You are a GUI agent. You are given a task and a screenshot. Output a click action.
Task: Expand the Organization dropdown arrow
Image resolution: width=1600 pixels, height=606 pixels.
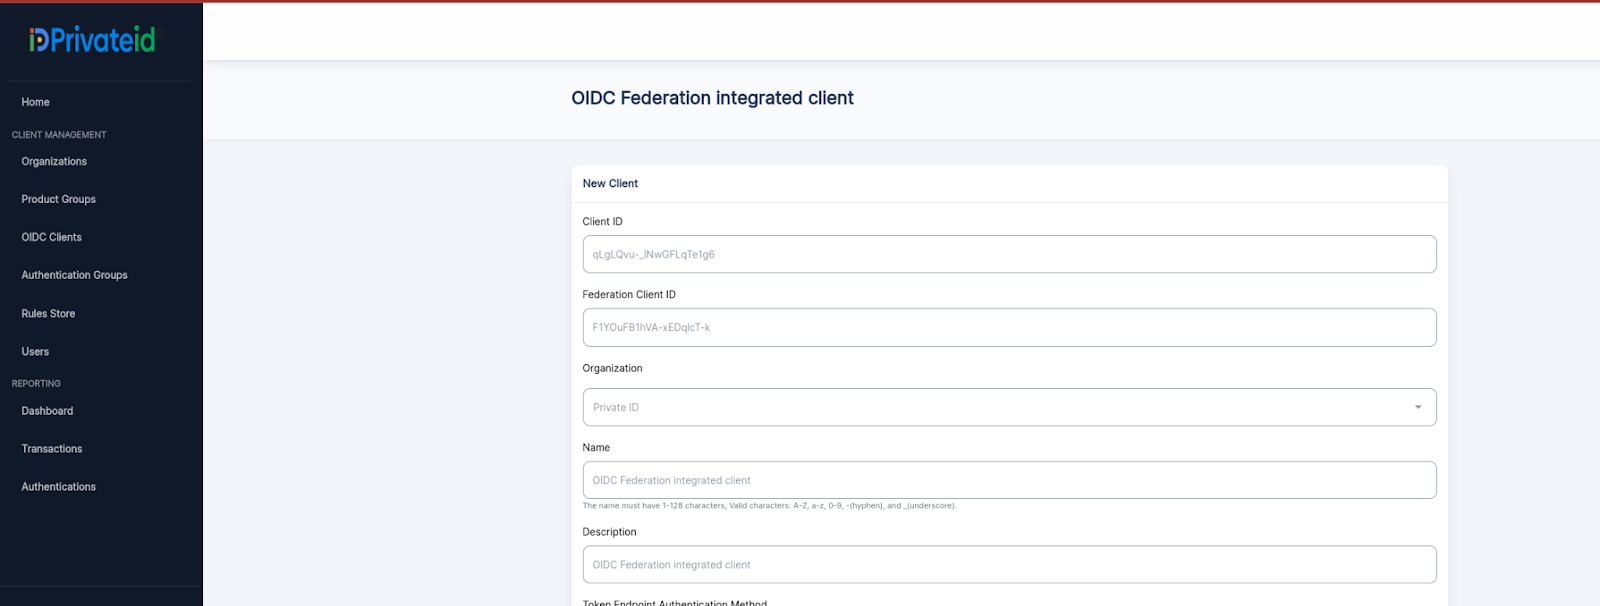[x=1417, y=407]
